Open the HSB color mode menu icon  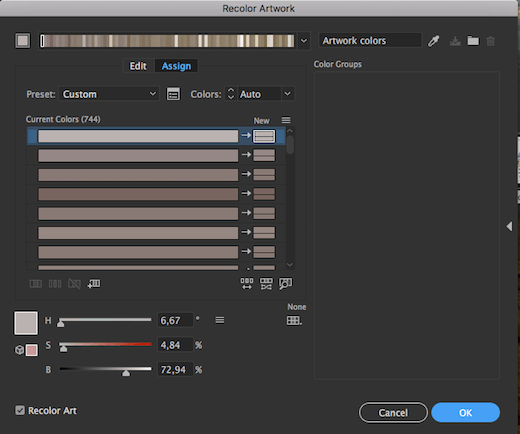pyautogui.click(x=220, y=320)
